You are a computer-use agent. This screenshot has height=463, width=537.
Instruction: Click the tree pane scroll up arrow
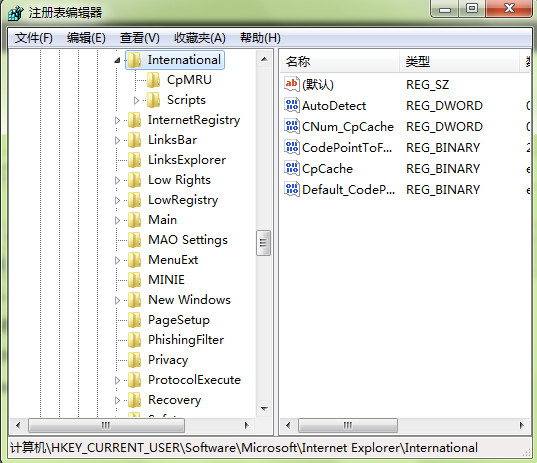264,59
